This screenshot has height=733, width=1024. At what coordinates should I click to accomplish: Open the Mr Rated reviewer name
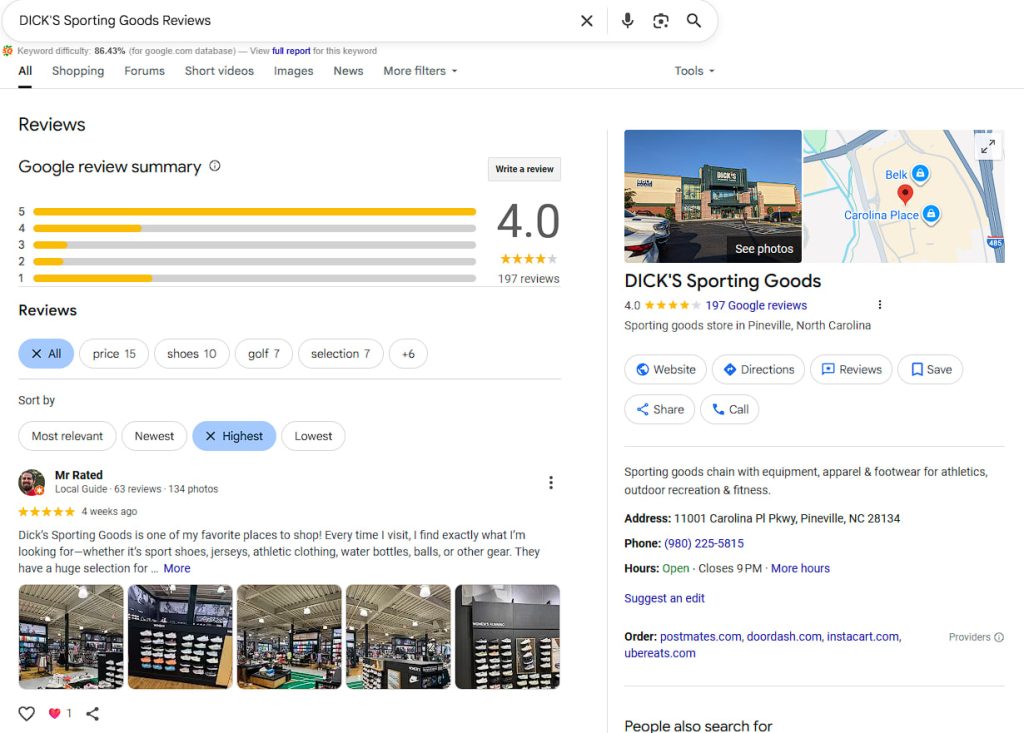(78, 475)
